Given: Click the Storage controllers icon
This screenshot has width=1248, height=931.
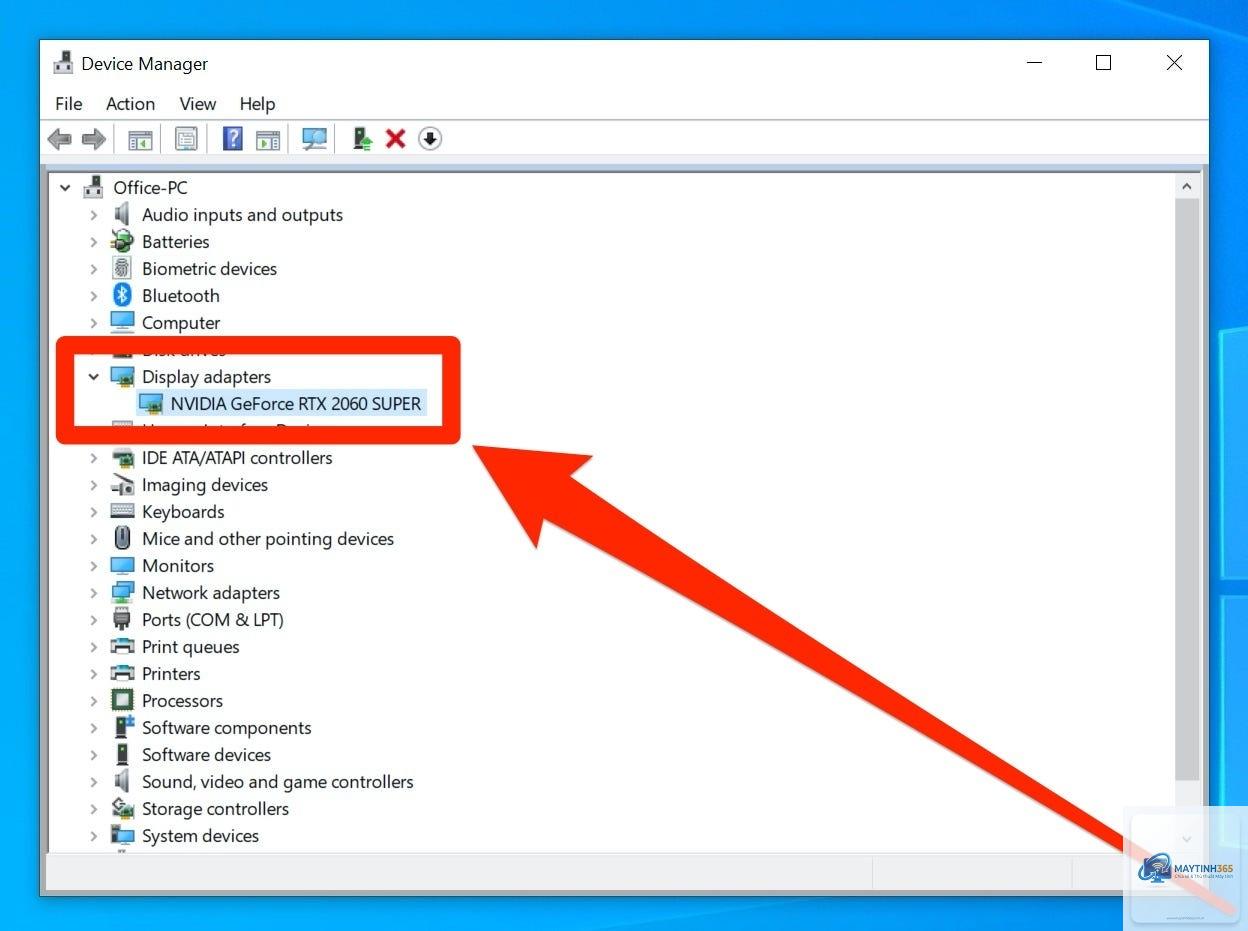Looking at the screenshot, I should (x=122, y=808).
